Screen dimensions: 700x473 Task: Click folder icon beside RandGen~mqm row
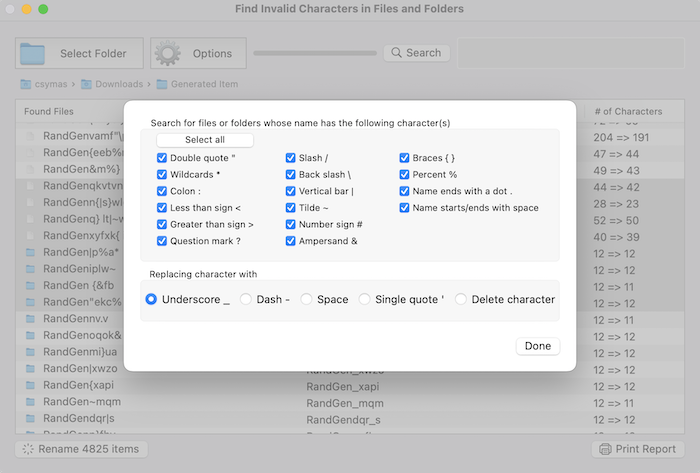[31, 402]
